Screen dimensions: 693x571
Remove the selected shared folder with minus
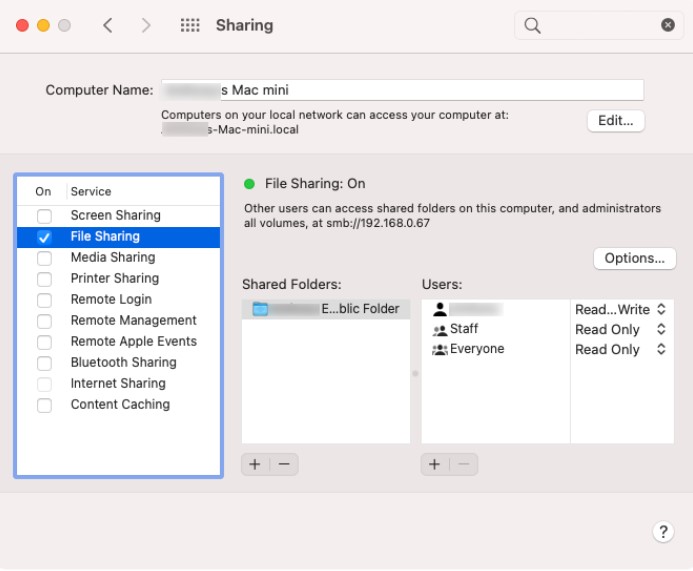(284, 464)
